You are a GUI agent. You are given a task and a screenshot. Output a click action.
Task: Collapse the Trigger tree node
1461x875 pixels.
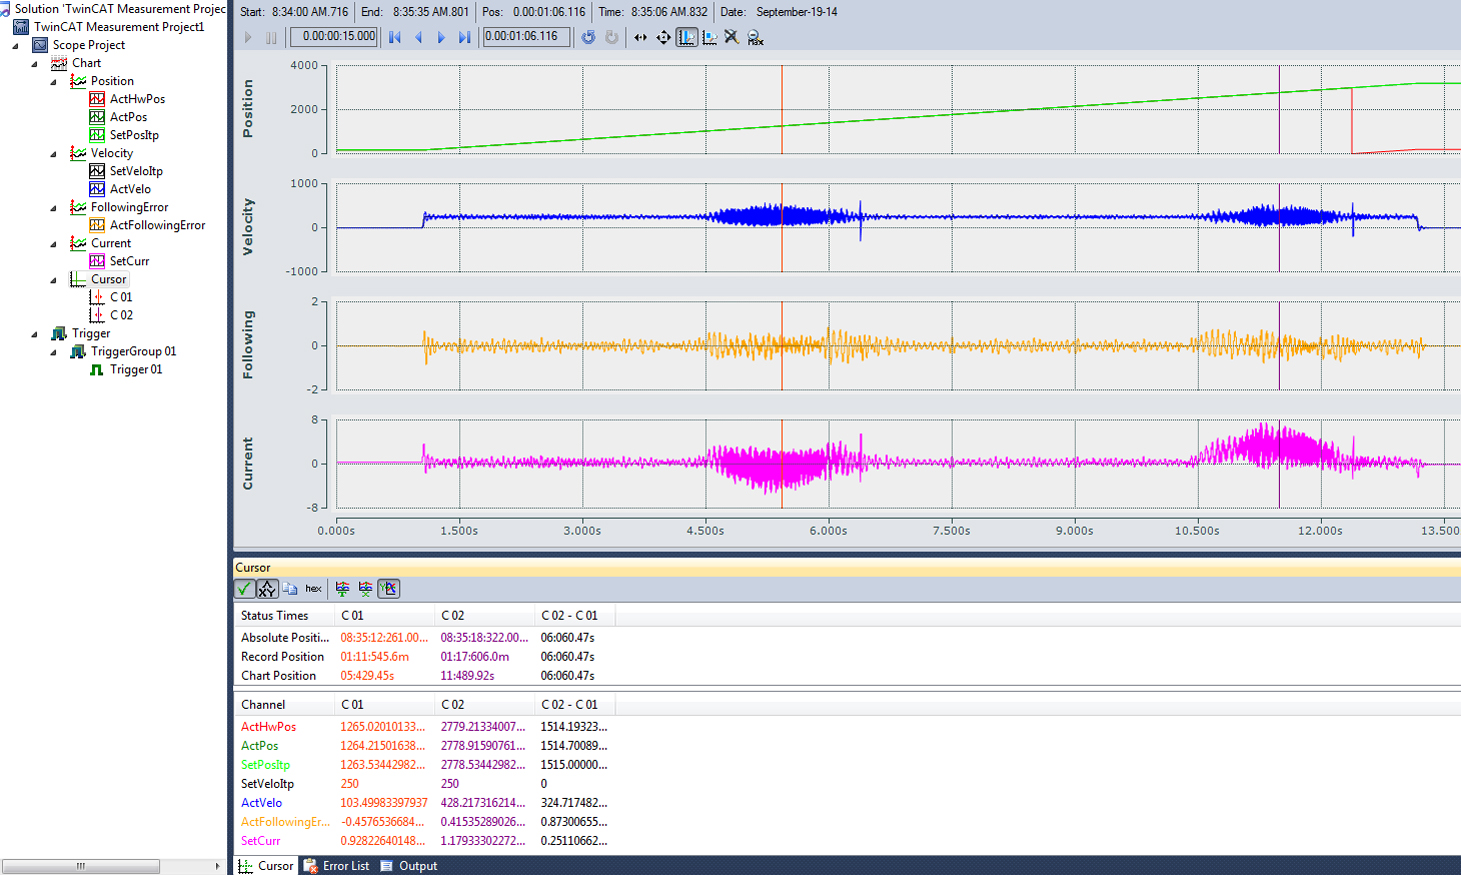pos(34,335)
